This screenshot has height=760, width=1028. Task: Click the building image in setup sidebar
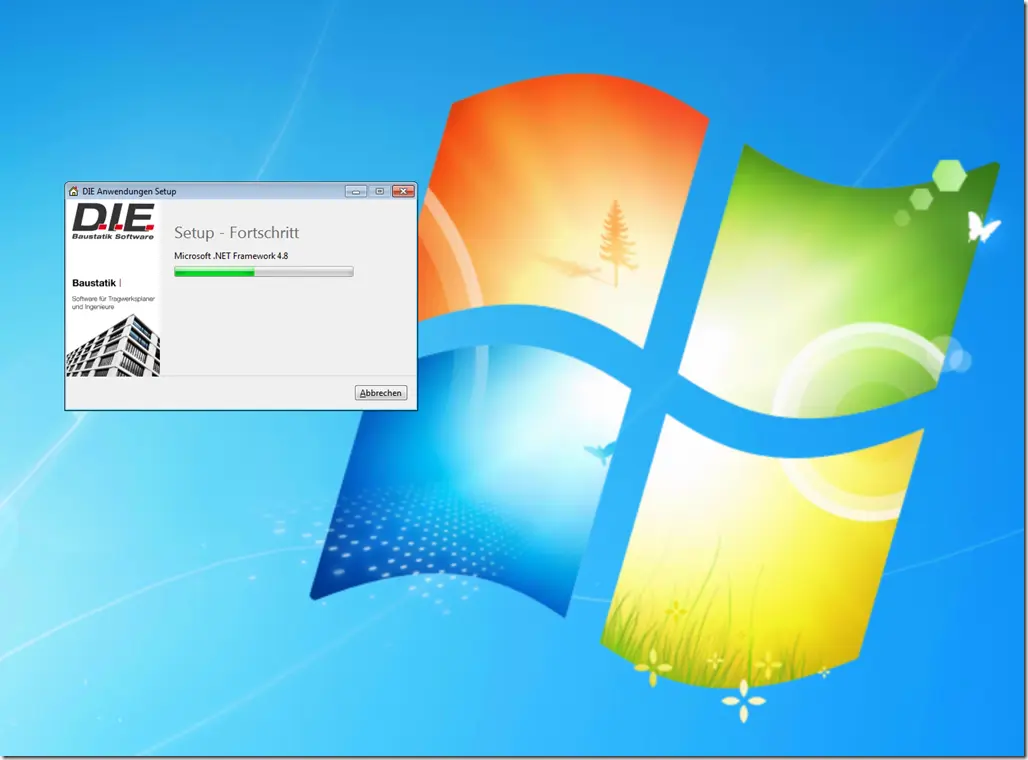113,346
